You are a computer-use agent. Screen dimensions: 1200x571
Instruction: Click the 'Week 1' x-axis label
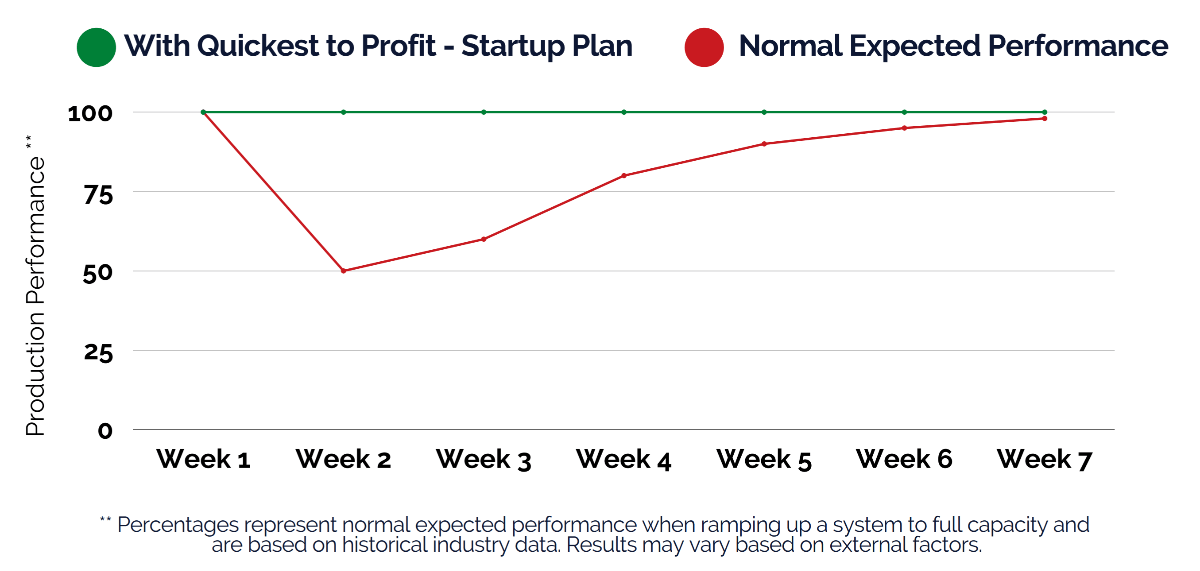(x=203, y=460)
